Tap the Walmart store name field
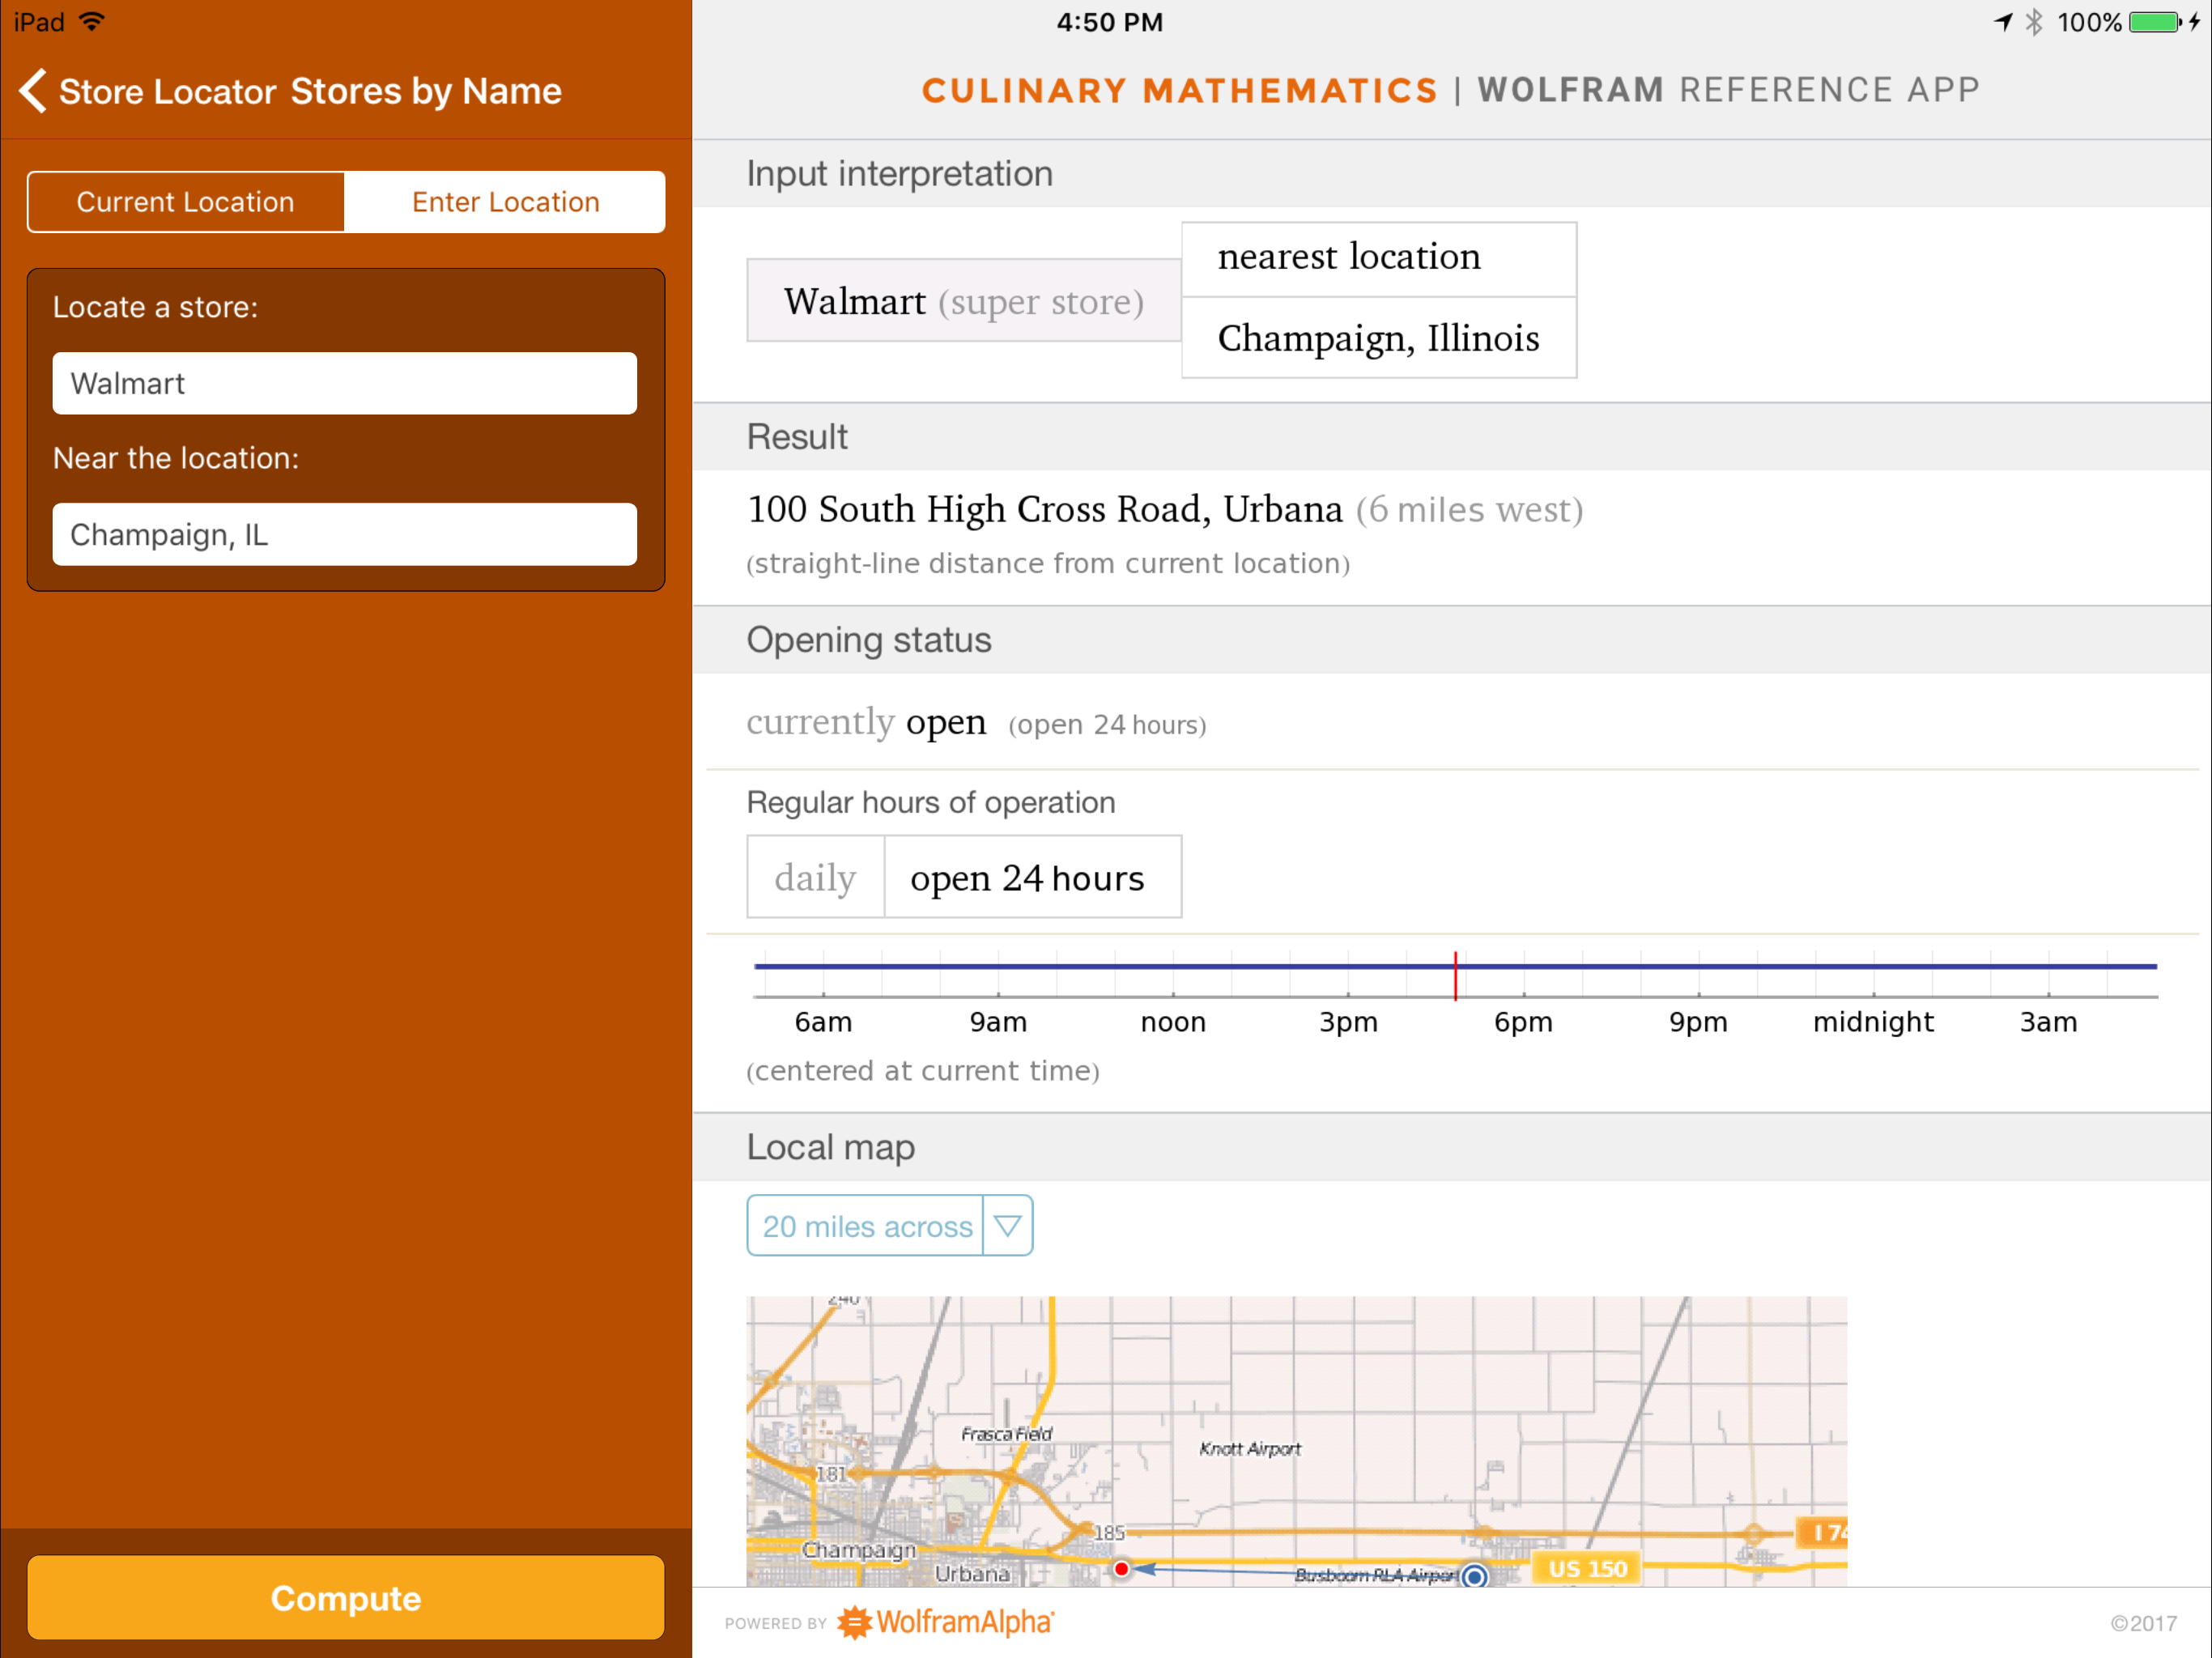 (x=344, y=383)
